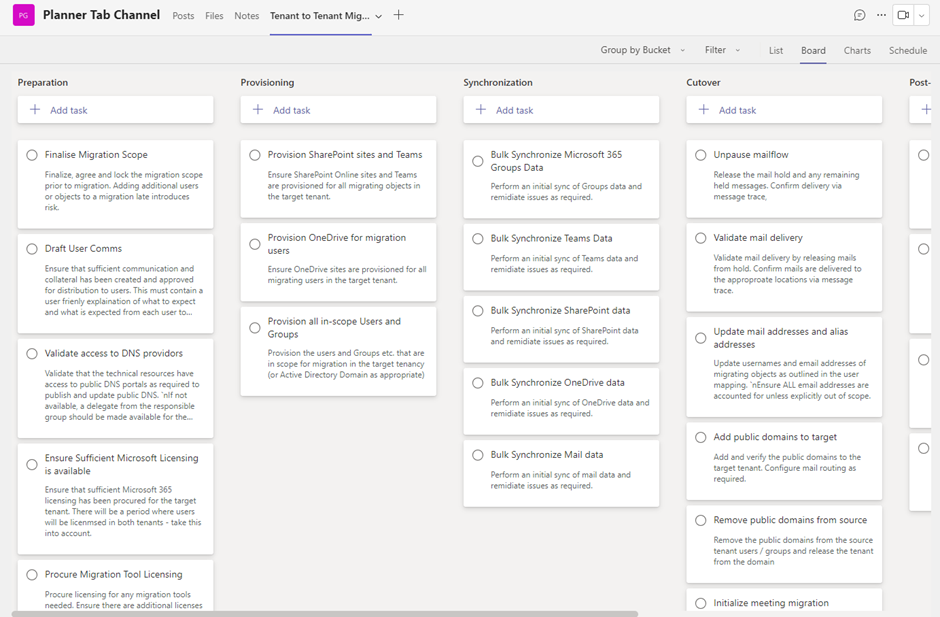The width and height of the screenshot is (940, 617).
Task: Expand the meeting options arrow beside camera
Action: [921, 15]
